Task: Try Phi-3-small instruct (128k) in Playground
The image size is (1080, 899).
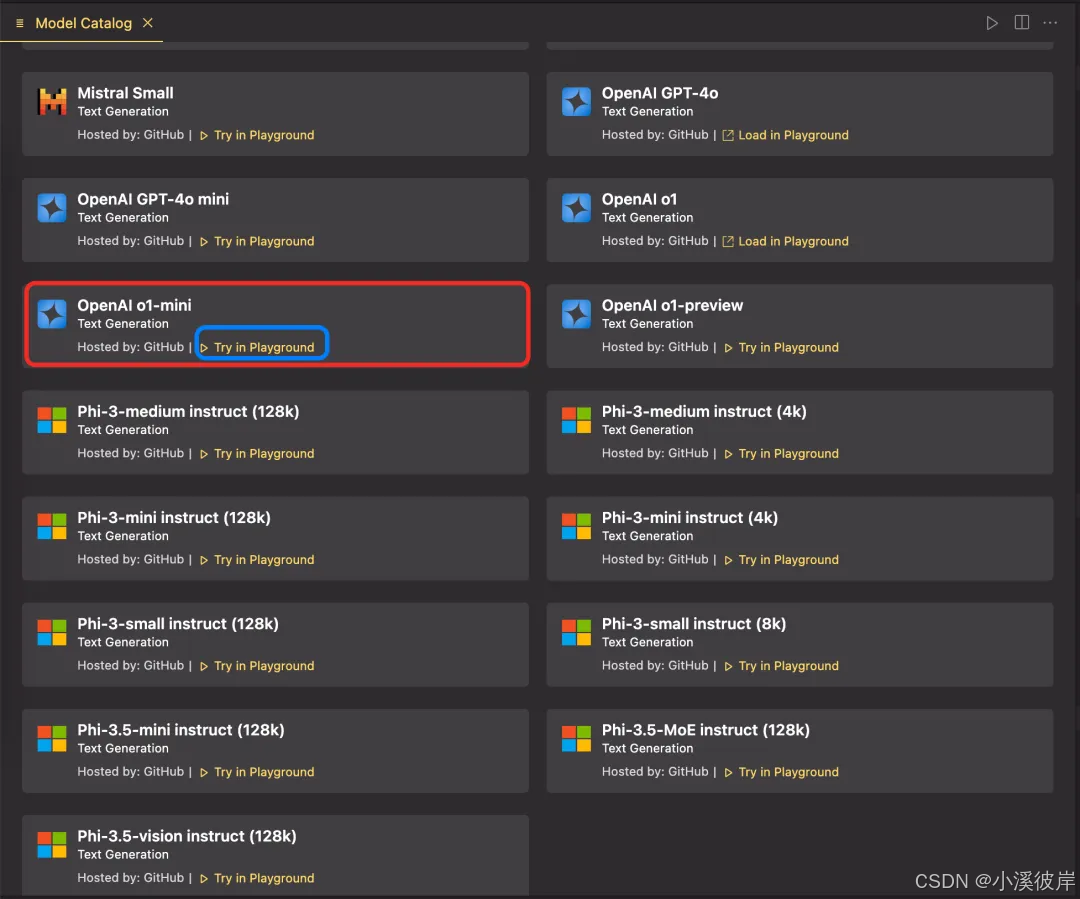Action: (257, 665)
